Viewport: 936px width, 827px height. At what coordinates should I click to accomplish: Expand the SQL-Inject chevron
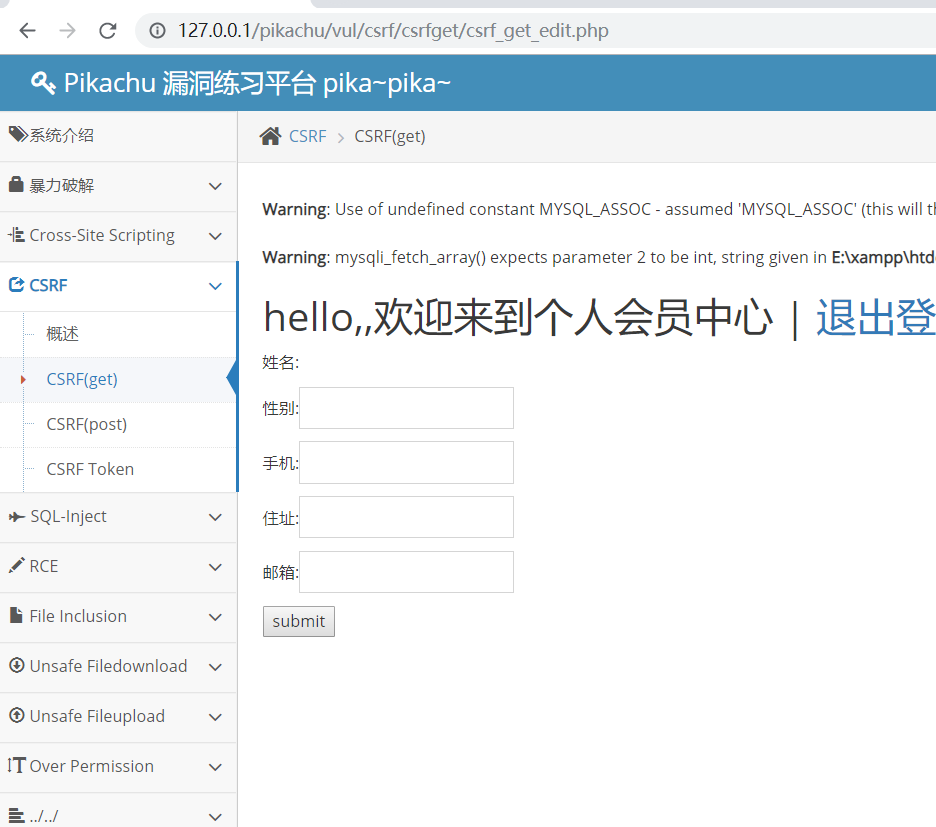[x=215, y=518]
